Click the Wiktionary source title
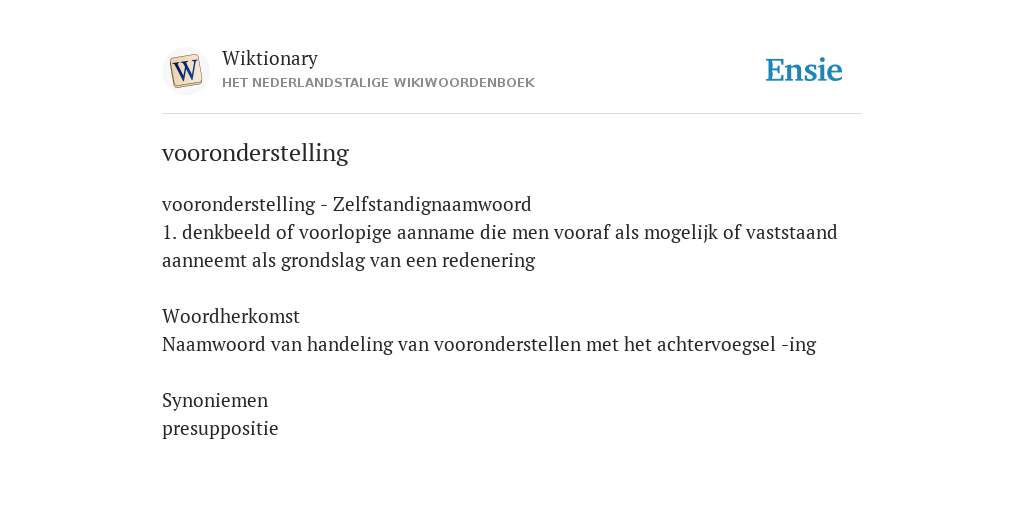This screenshot has width=1024, height=512. pyautogui.click(x=270, y=58)
